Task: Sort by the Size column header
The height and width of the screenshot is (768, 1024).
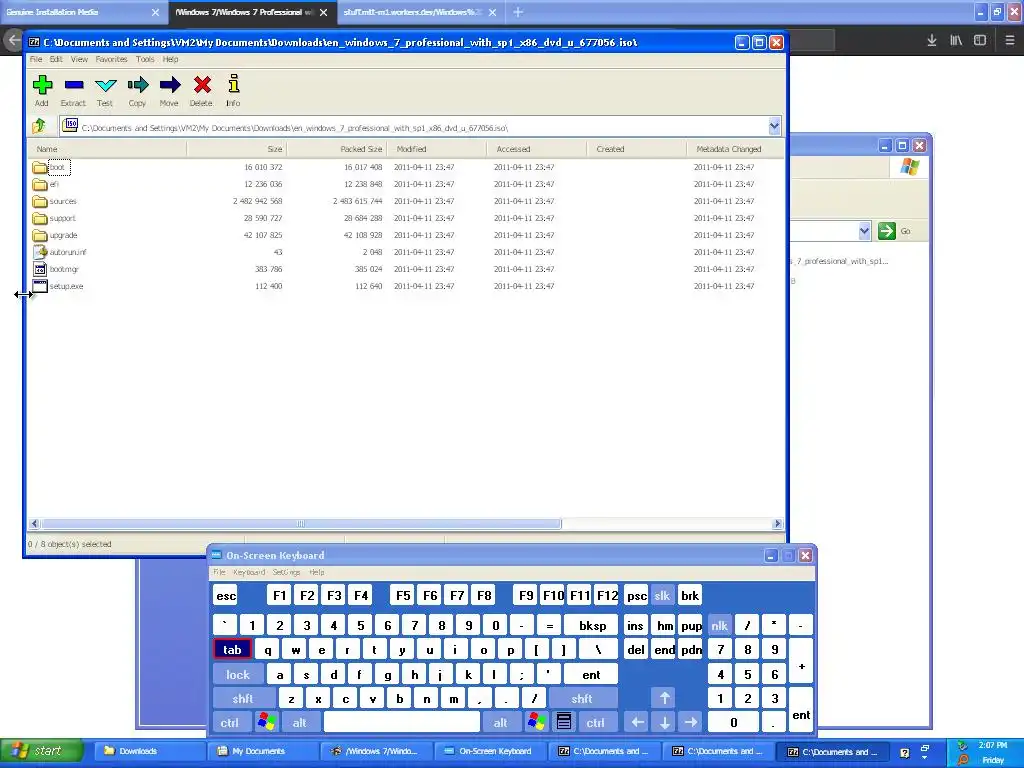Action: [x=236, y=149]
